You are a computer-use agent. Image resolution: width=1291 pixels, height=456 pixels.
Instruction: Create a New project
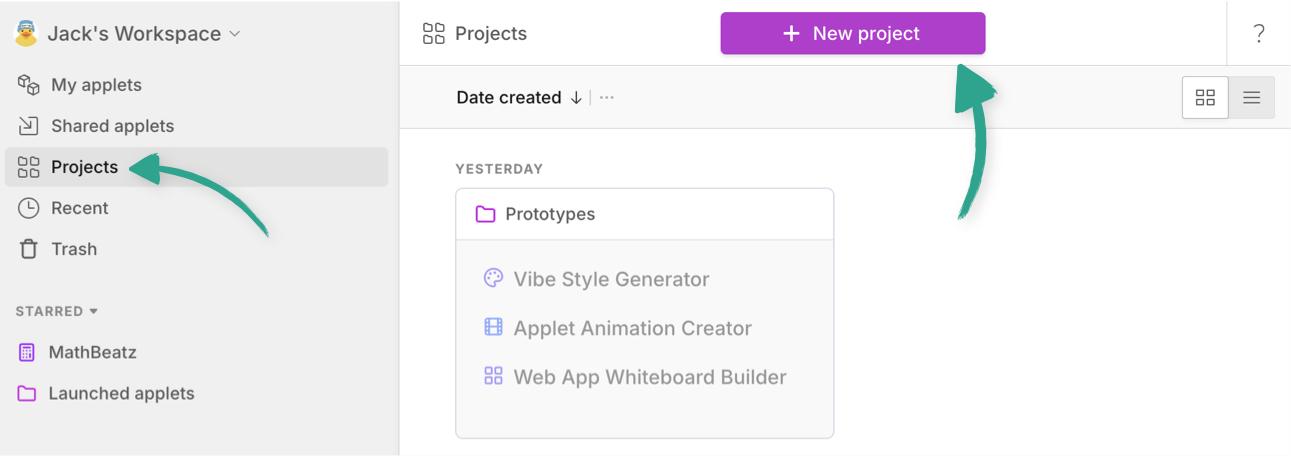(852, 33)
